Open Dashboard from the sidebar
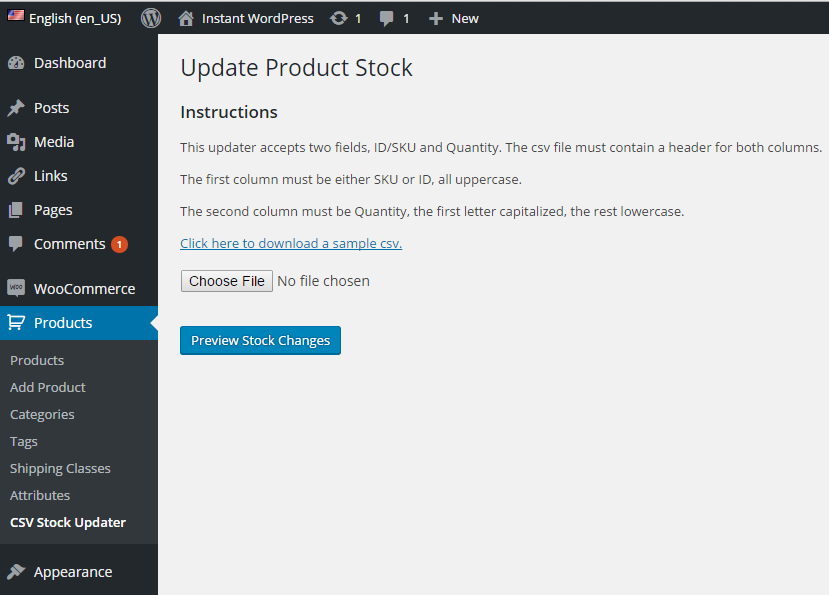 (x=69, y=63)
